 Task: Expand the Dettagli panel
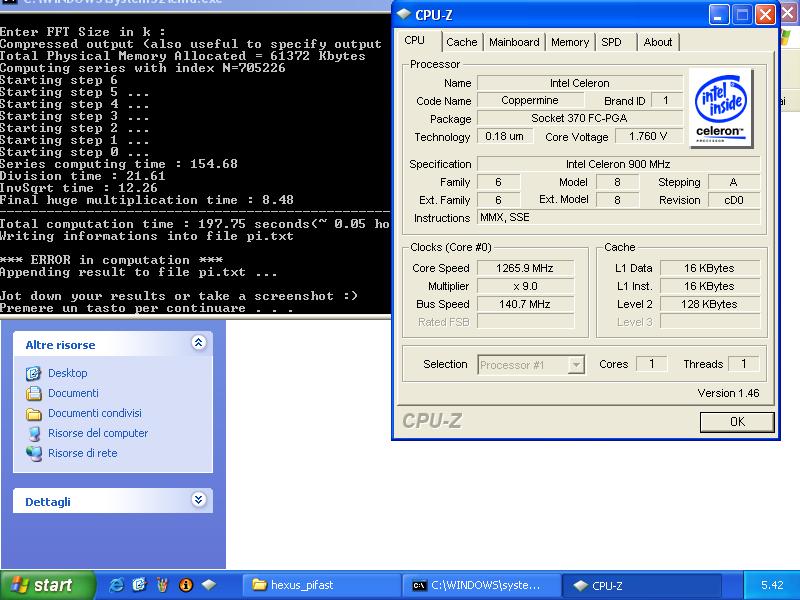click(x=198, y=499)
